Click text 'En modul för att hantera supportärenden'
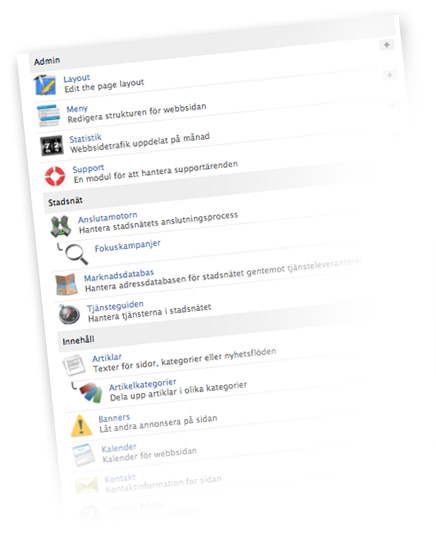The width and height of the screenshot is (436, 535). (x=156, y=172)
